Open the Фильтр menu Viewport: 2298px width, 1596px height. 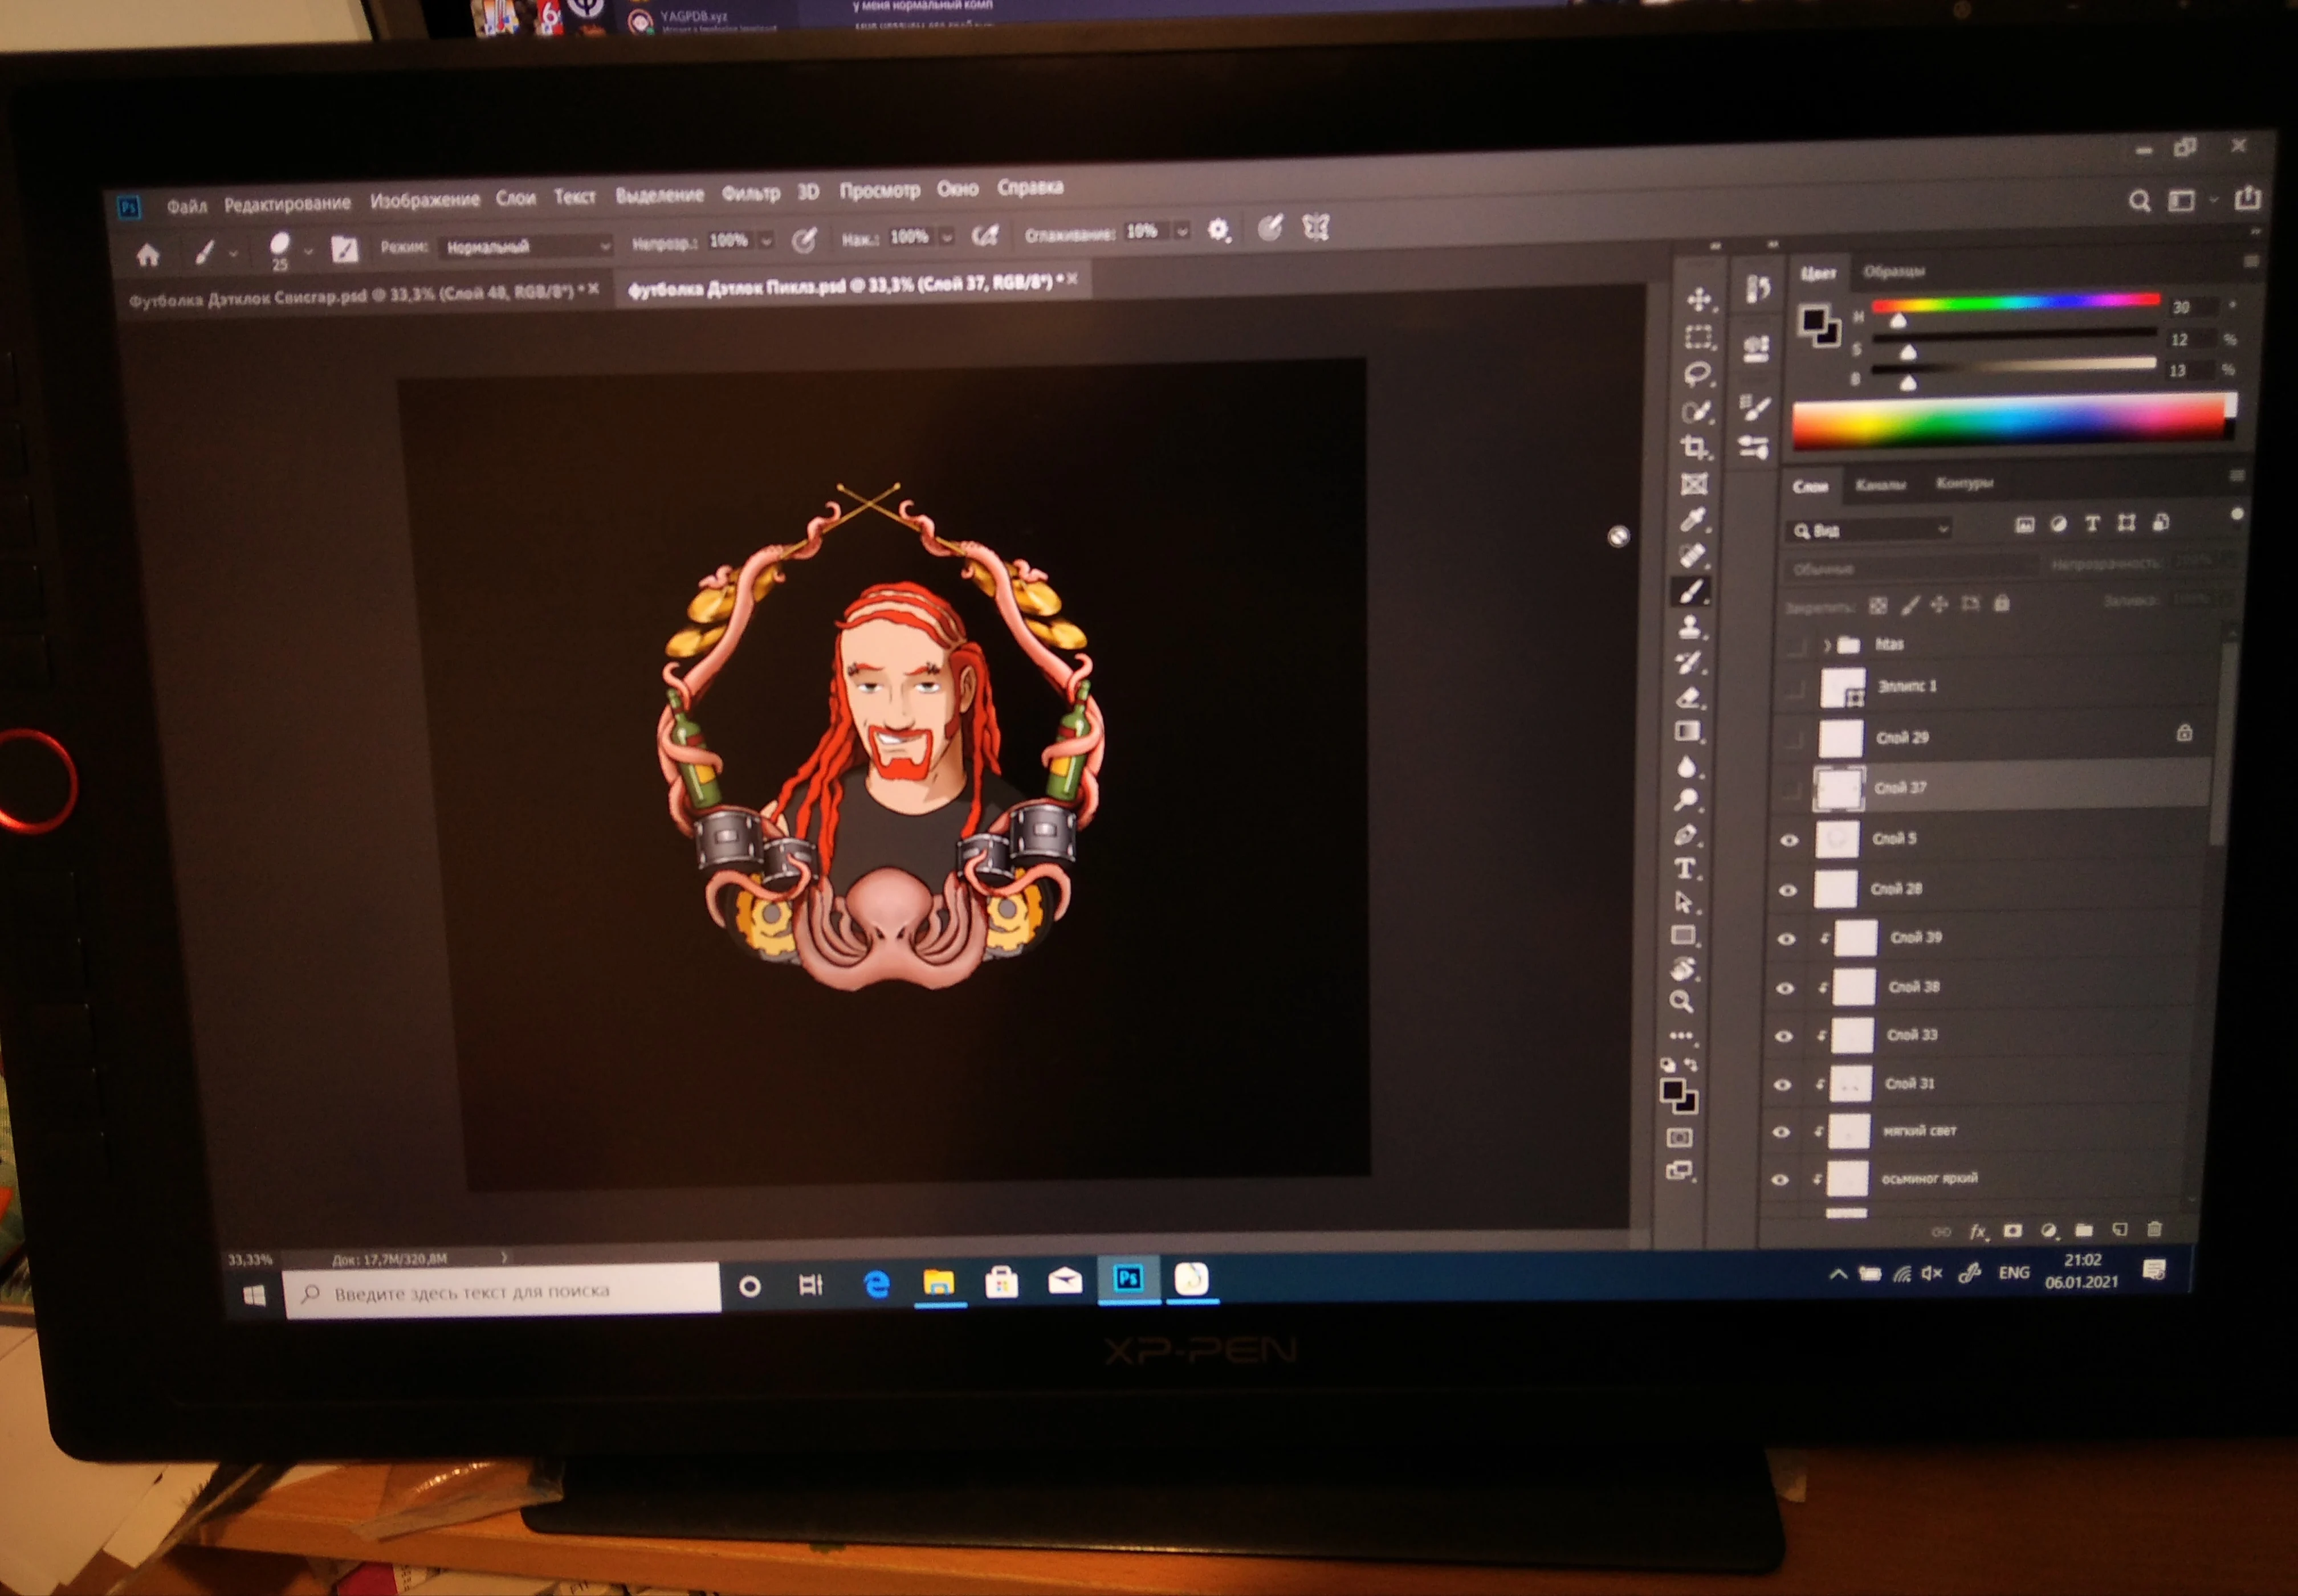click(x=750, y=194)
